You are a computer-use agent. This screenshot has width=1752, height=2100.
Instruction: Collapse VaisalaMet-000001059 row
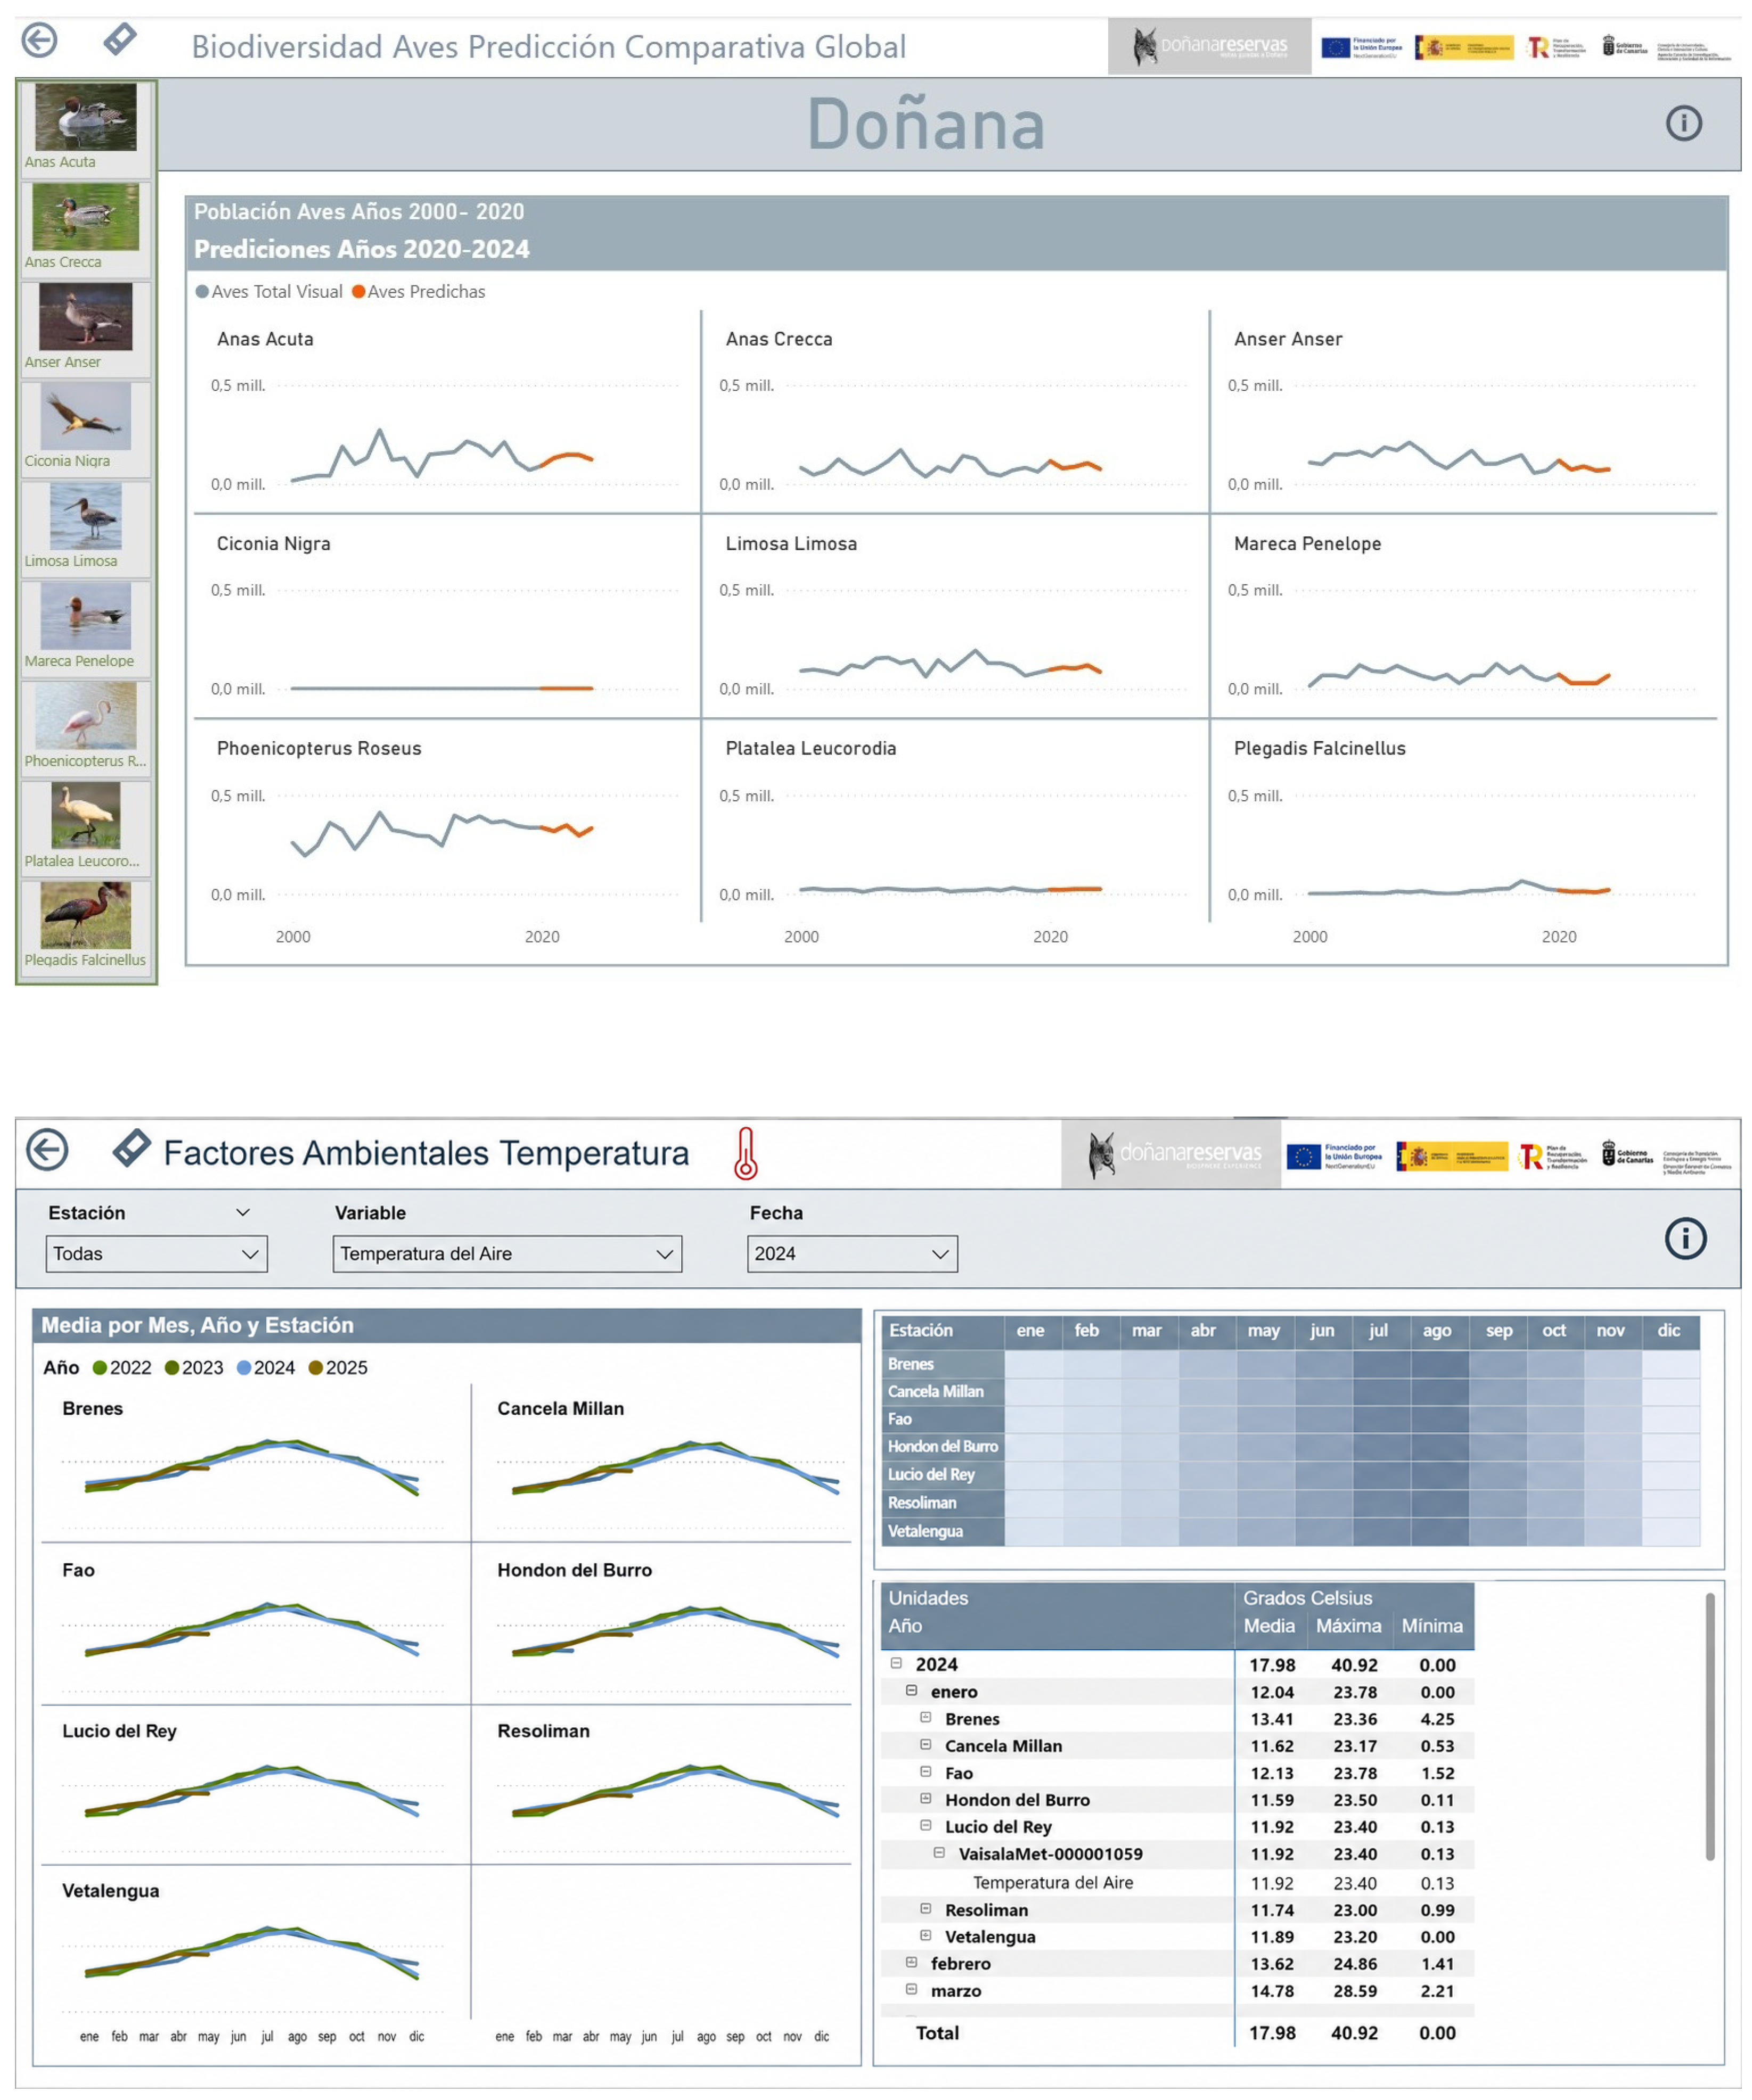click(x=939, y=1852)
